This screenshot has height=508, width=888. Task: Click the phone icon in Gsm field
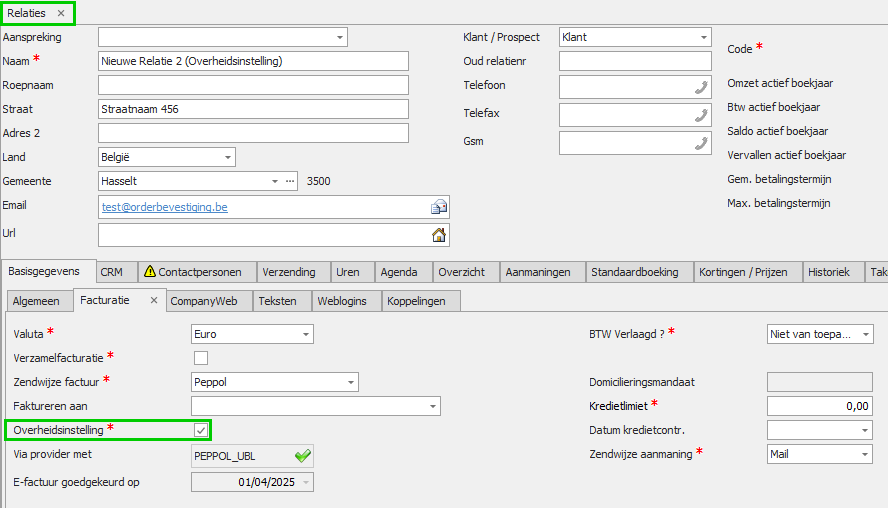pyautogui.click(x=700, y=143)
